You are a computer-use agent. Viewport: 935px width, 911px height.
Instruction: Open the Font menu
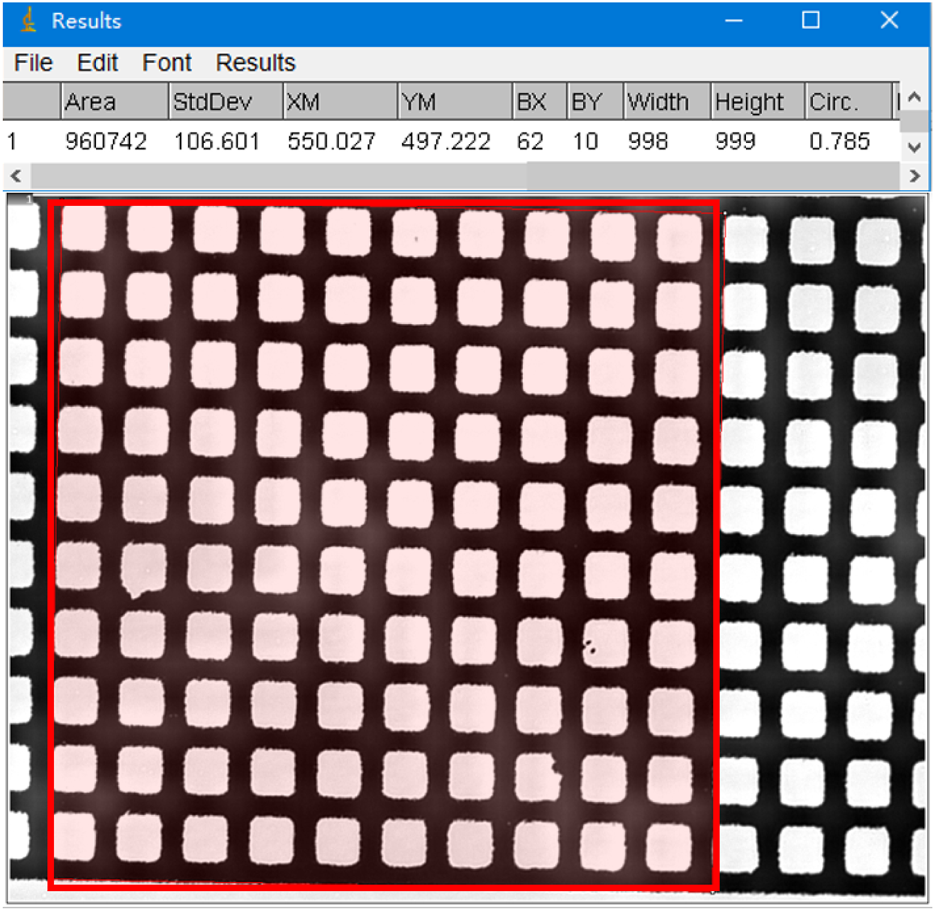tap(166, 63)
